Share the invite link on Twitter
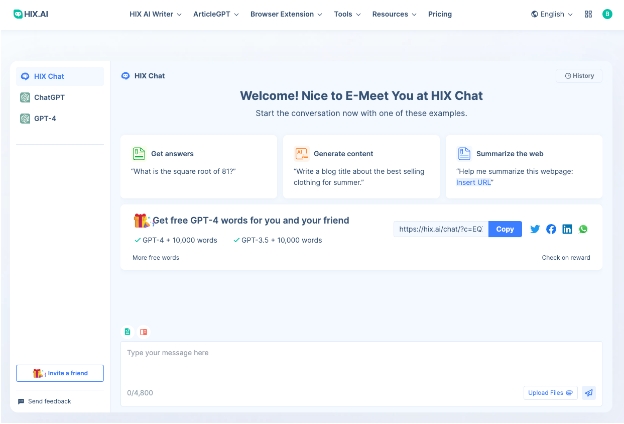624x424 pixels. 535,229
